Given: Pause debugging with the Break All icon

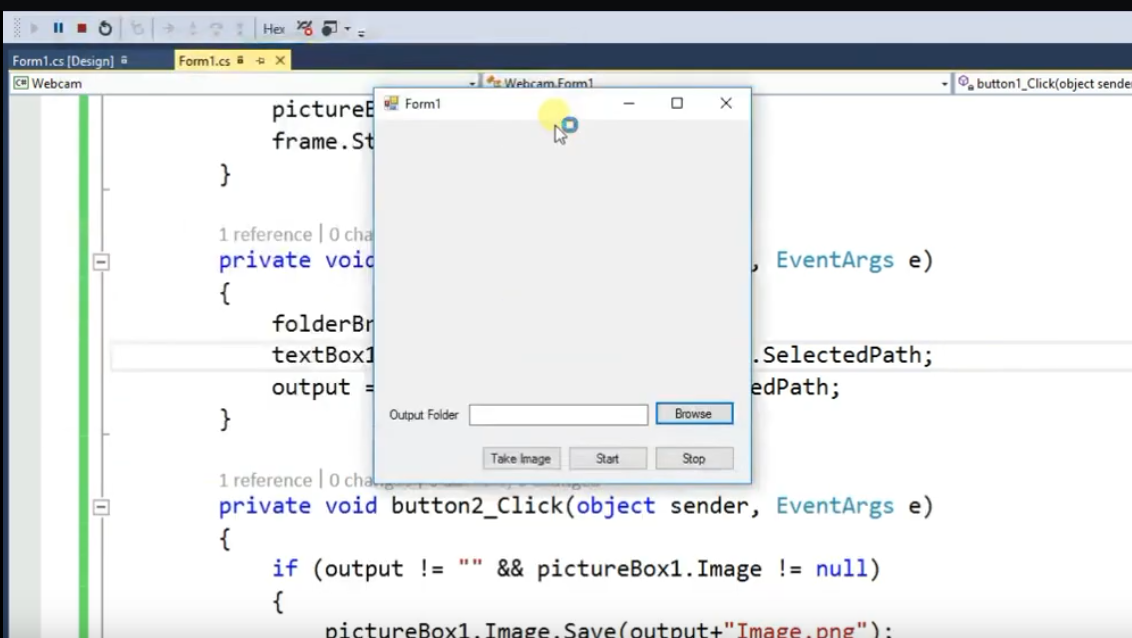Looking at the screenshot, I should click(58, 28).
